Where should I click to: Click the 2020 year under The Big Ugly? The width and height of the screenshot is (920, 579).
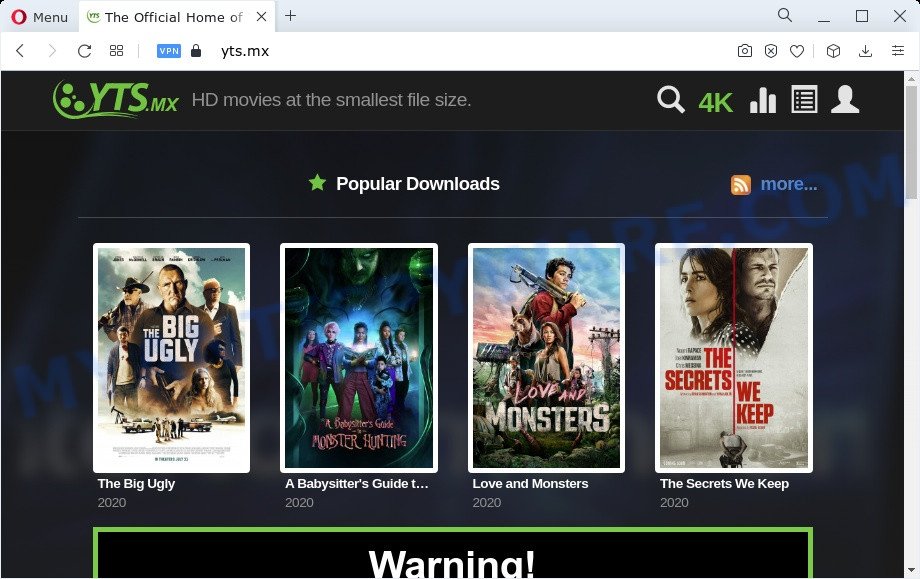tap(111, 503)
